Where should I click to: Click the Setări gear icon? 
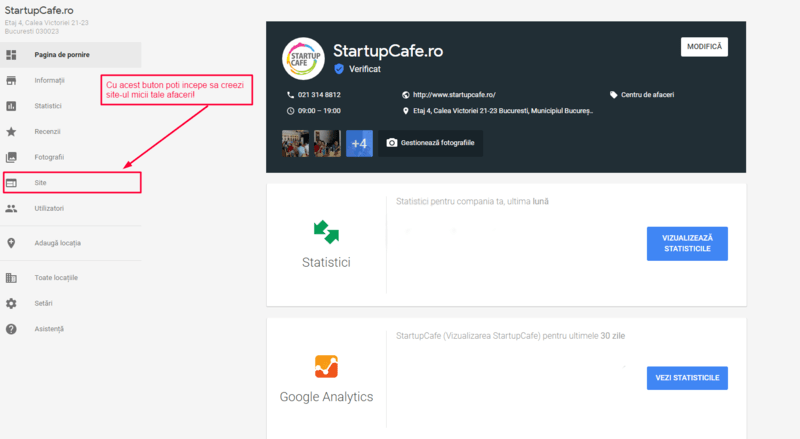coord(11,303)
